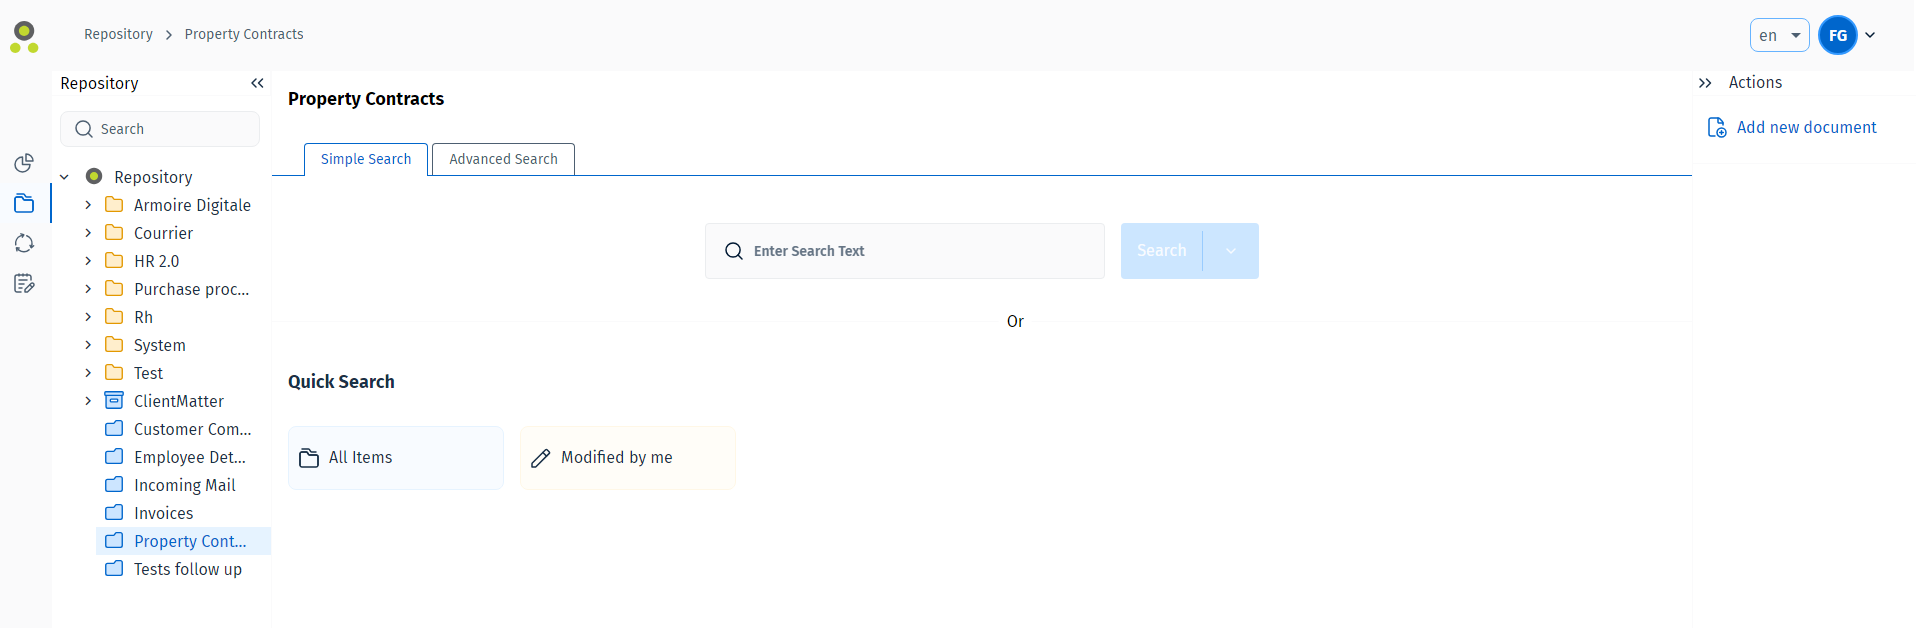Image resolution: width=1916 pixels, height=628 pixels.
Task: Select the repository folders sidebar icon
Action: 24,203
